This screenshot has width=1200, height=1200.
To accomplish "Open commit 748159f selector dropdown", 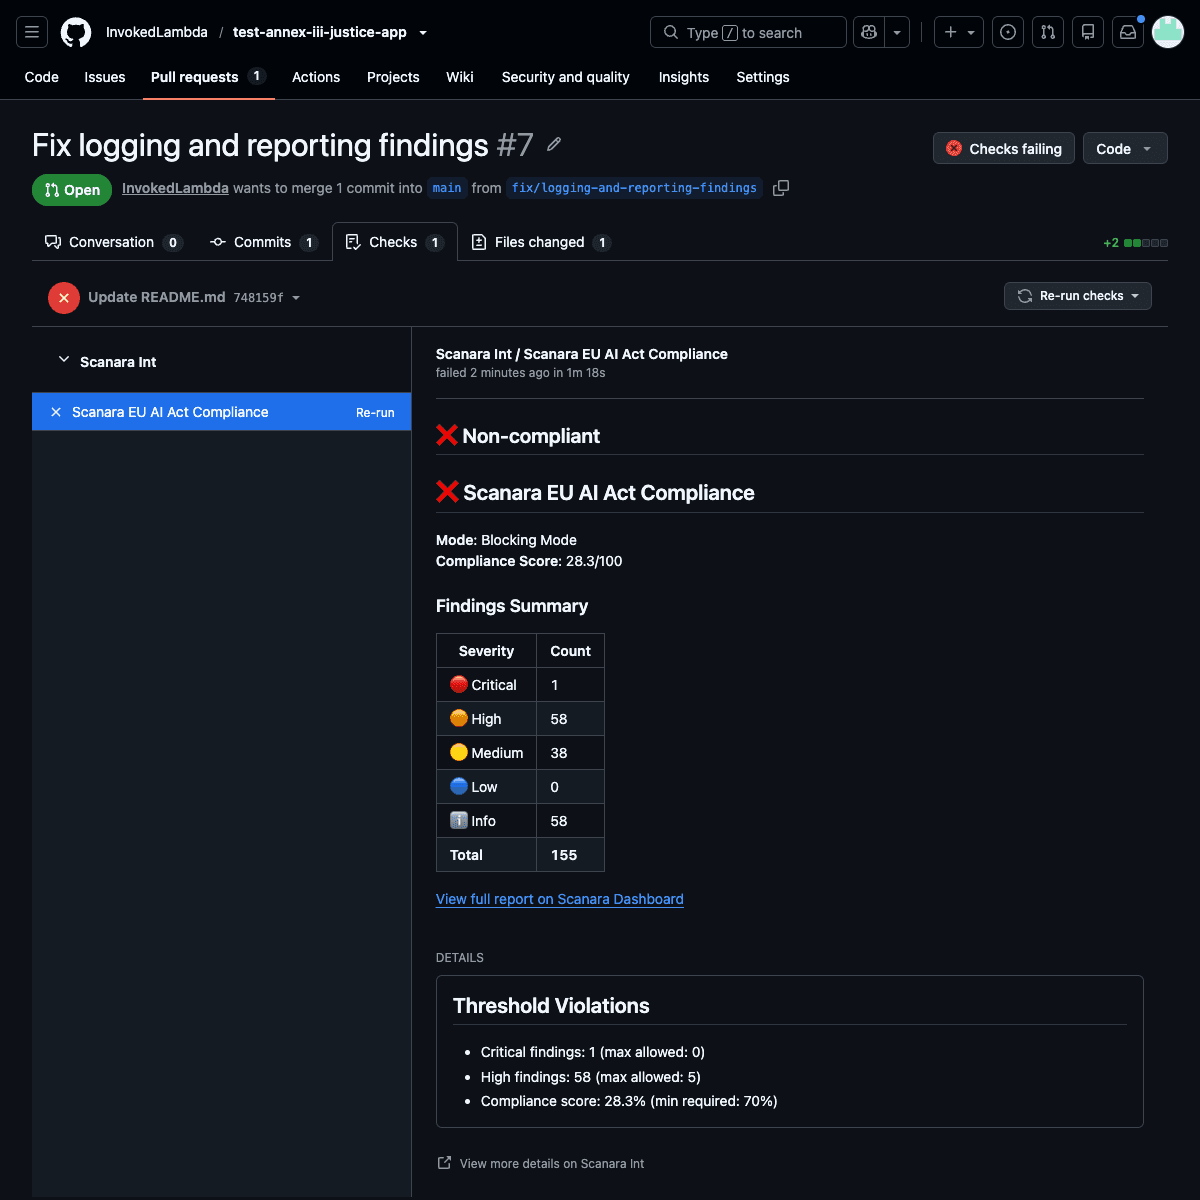I will [267, 298].
